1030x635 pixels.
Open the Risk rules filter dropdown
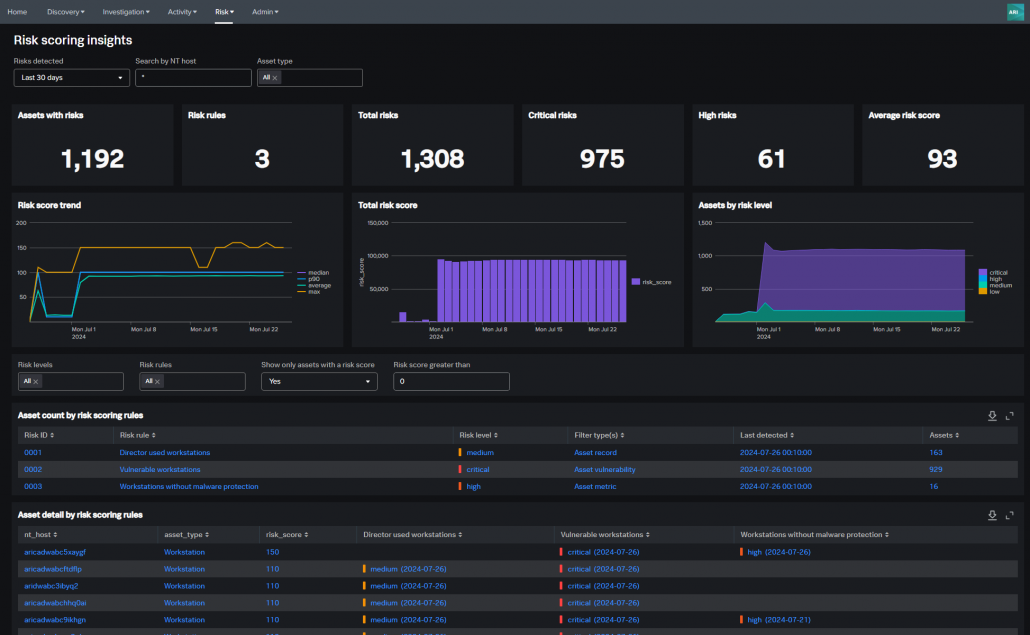click(192, 381)
